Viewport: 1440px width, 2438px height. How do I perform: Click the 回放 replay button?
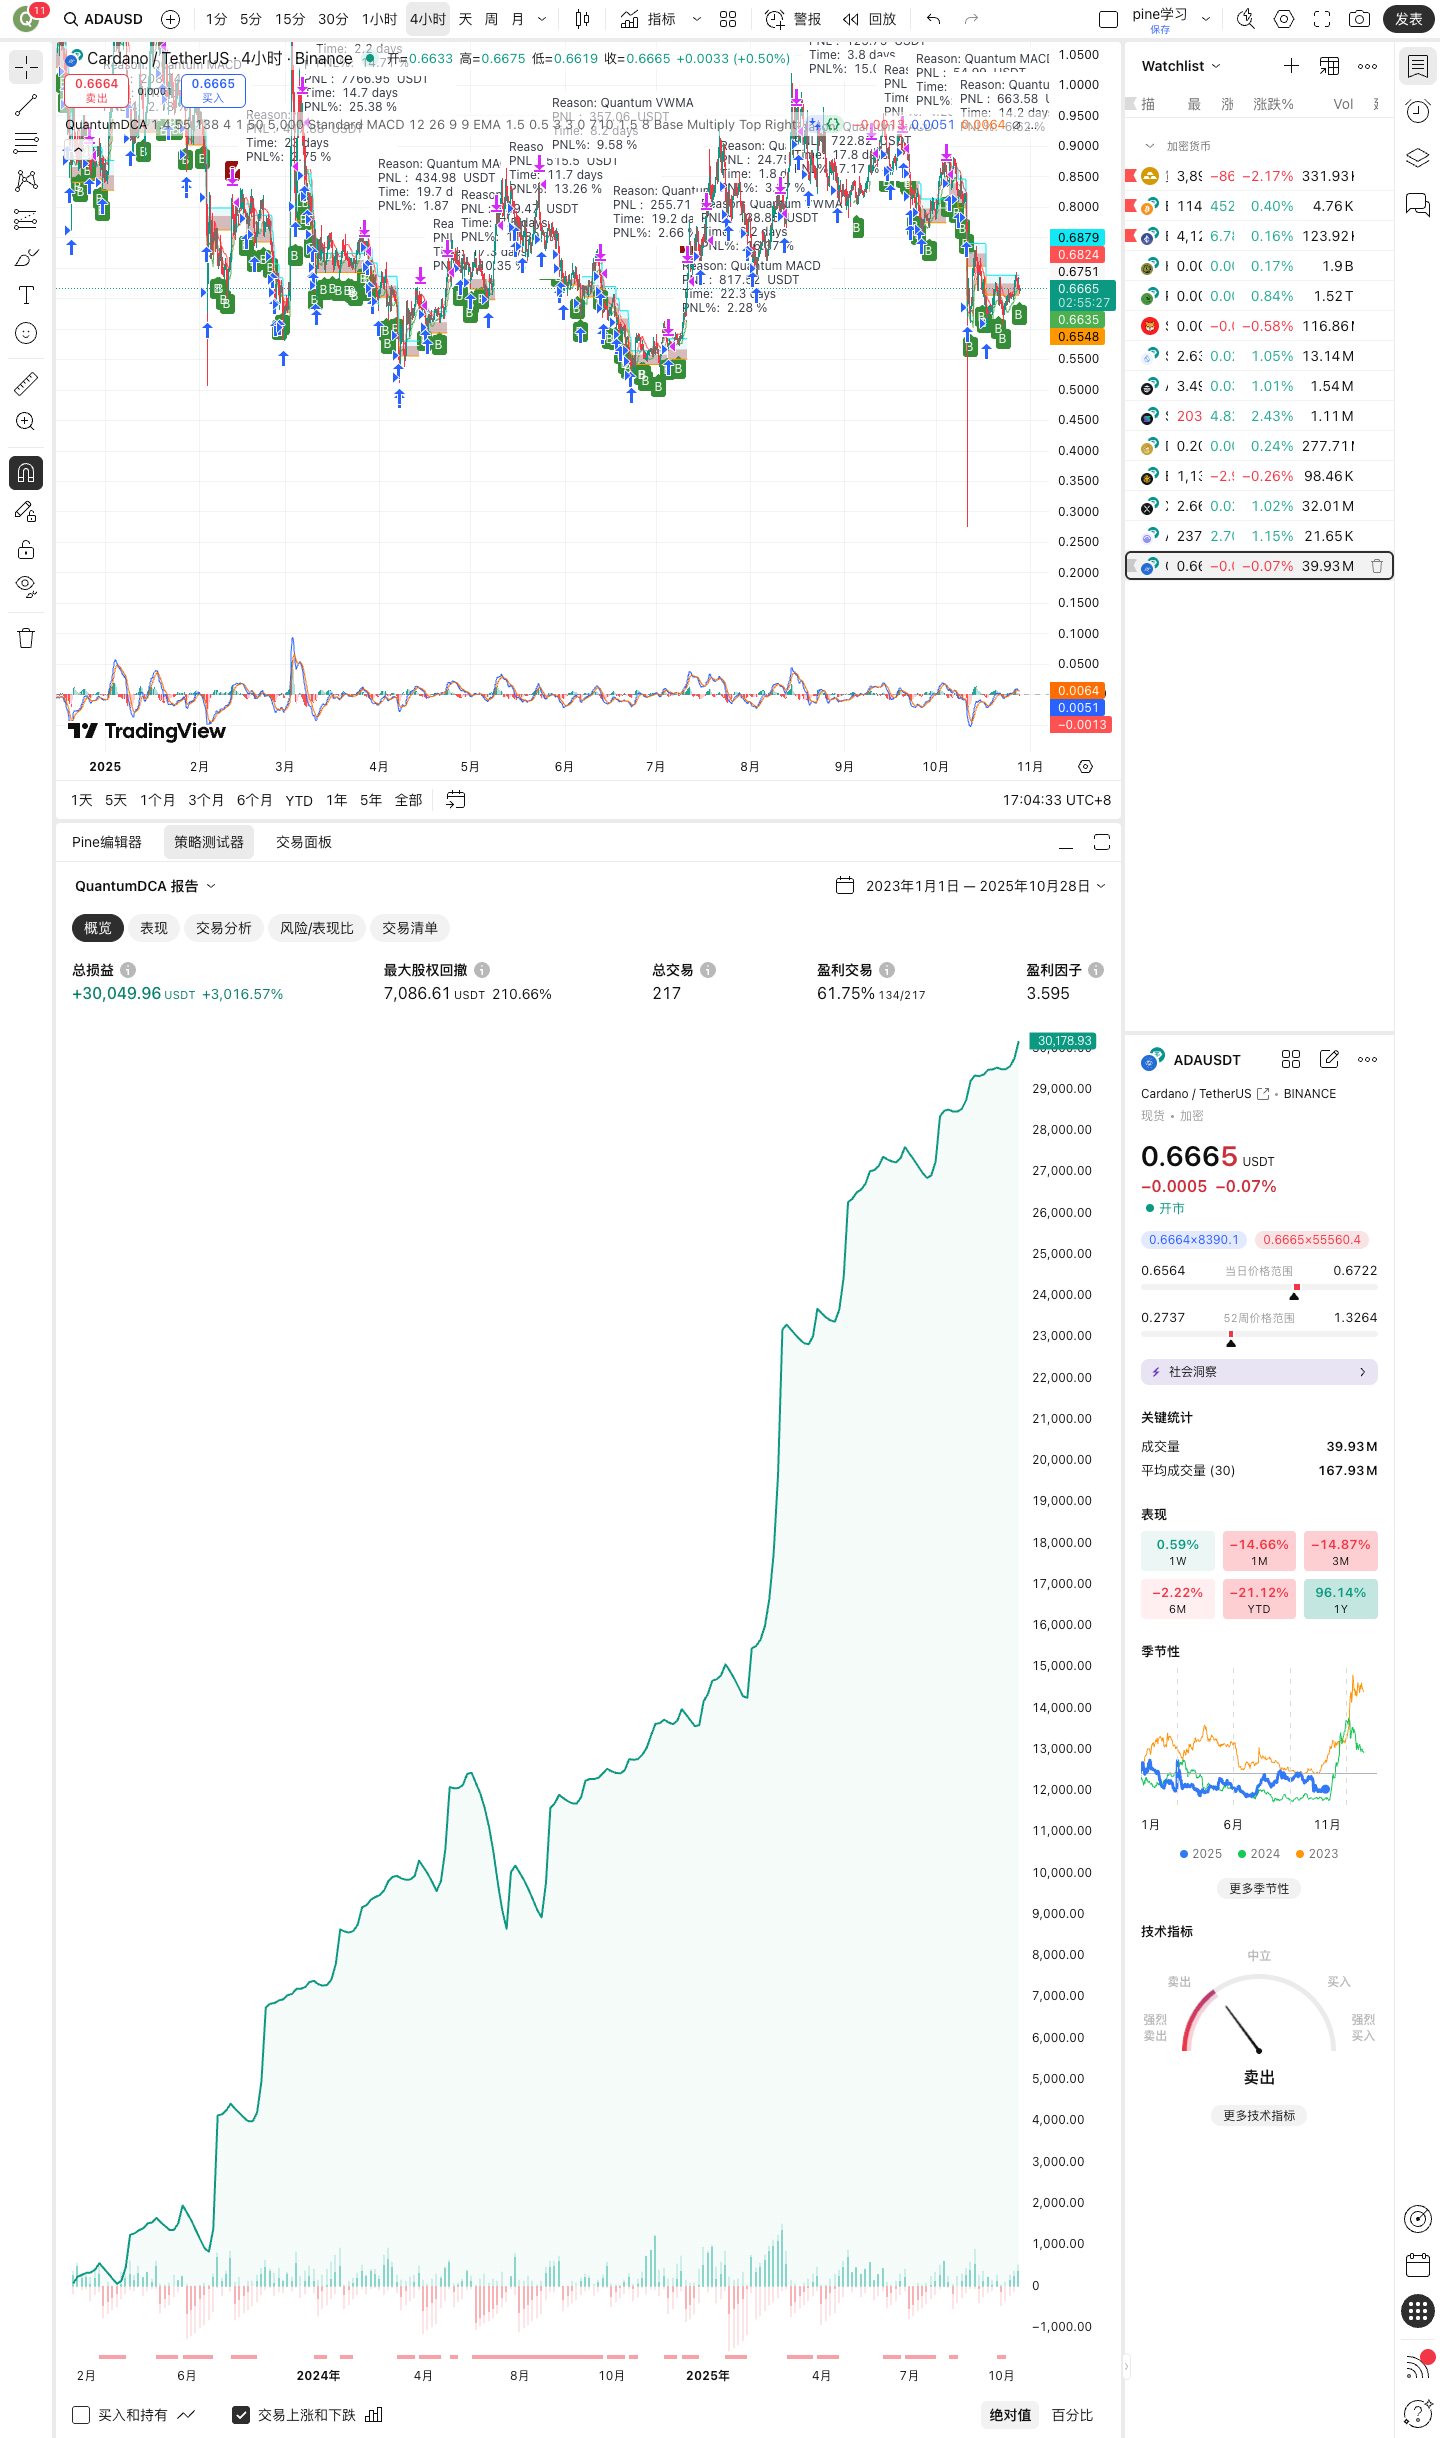(869, 19)
